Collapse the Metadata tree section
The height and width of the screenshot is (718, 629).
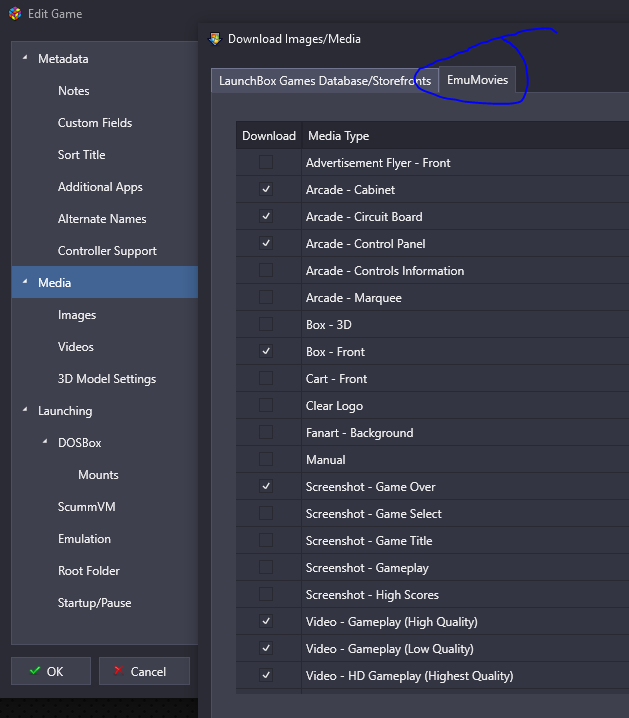pos(25,58)
